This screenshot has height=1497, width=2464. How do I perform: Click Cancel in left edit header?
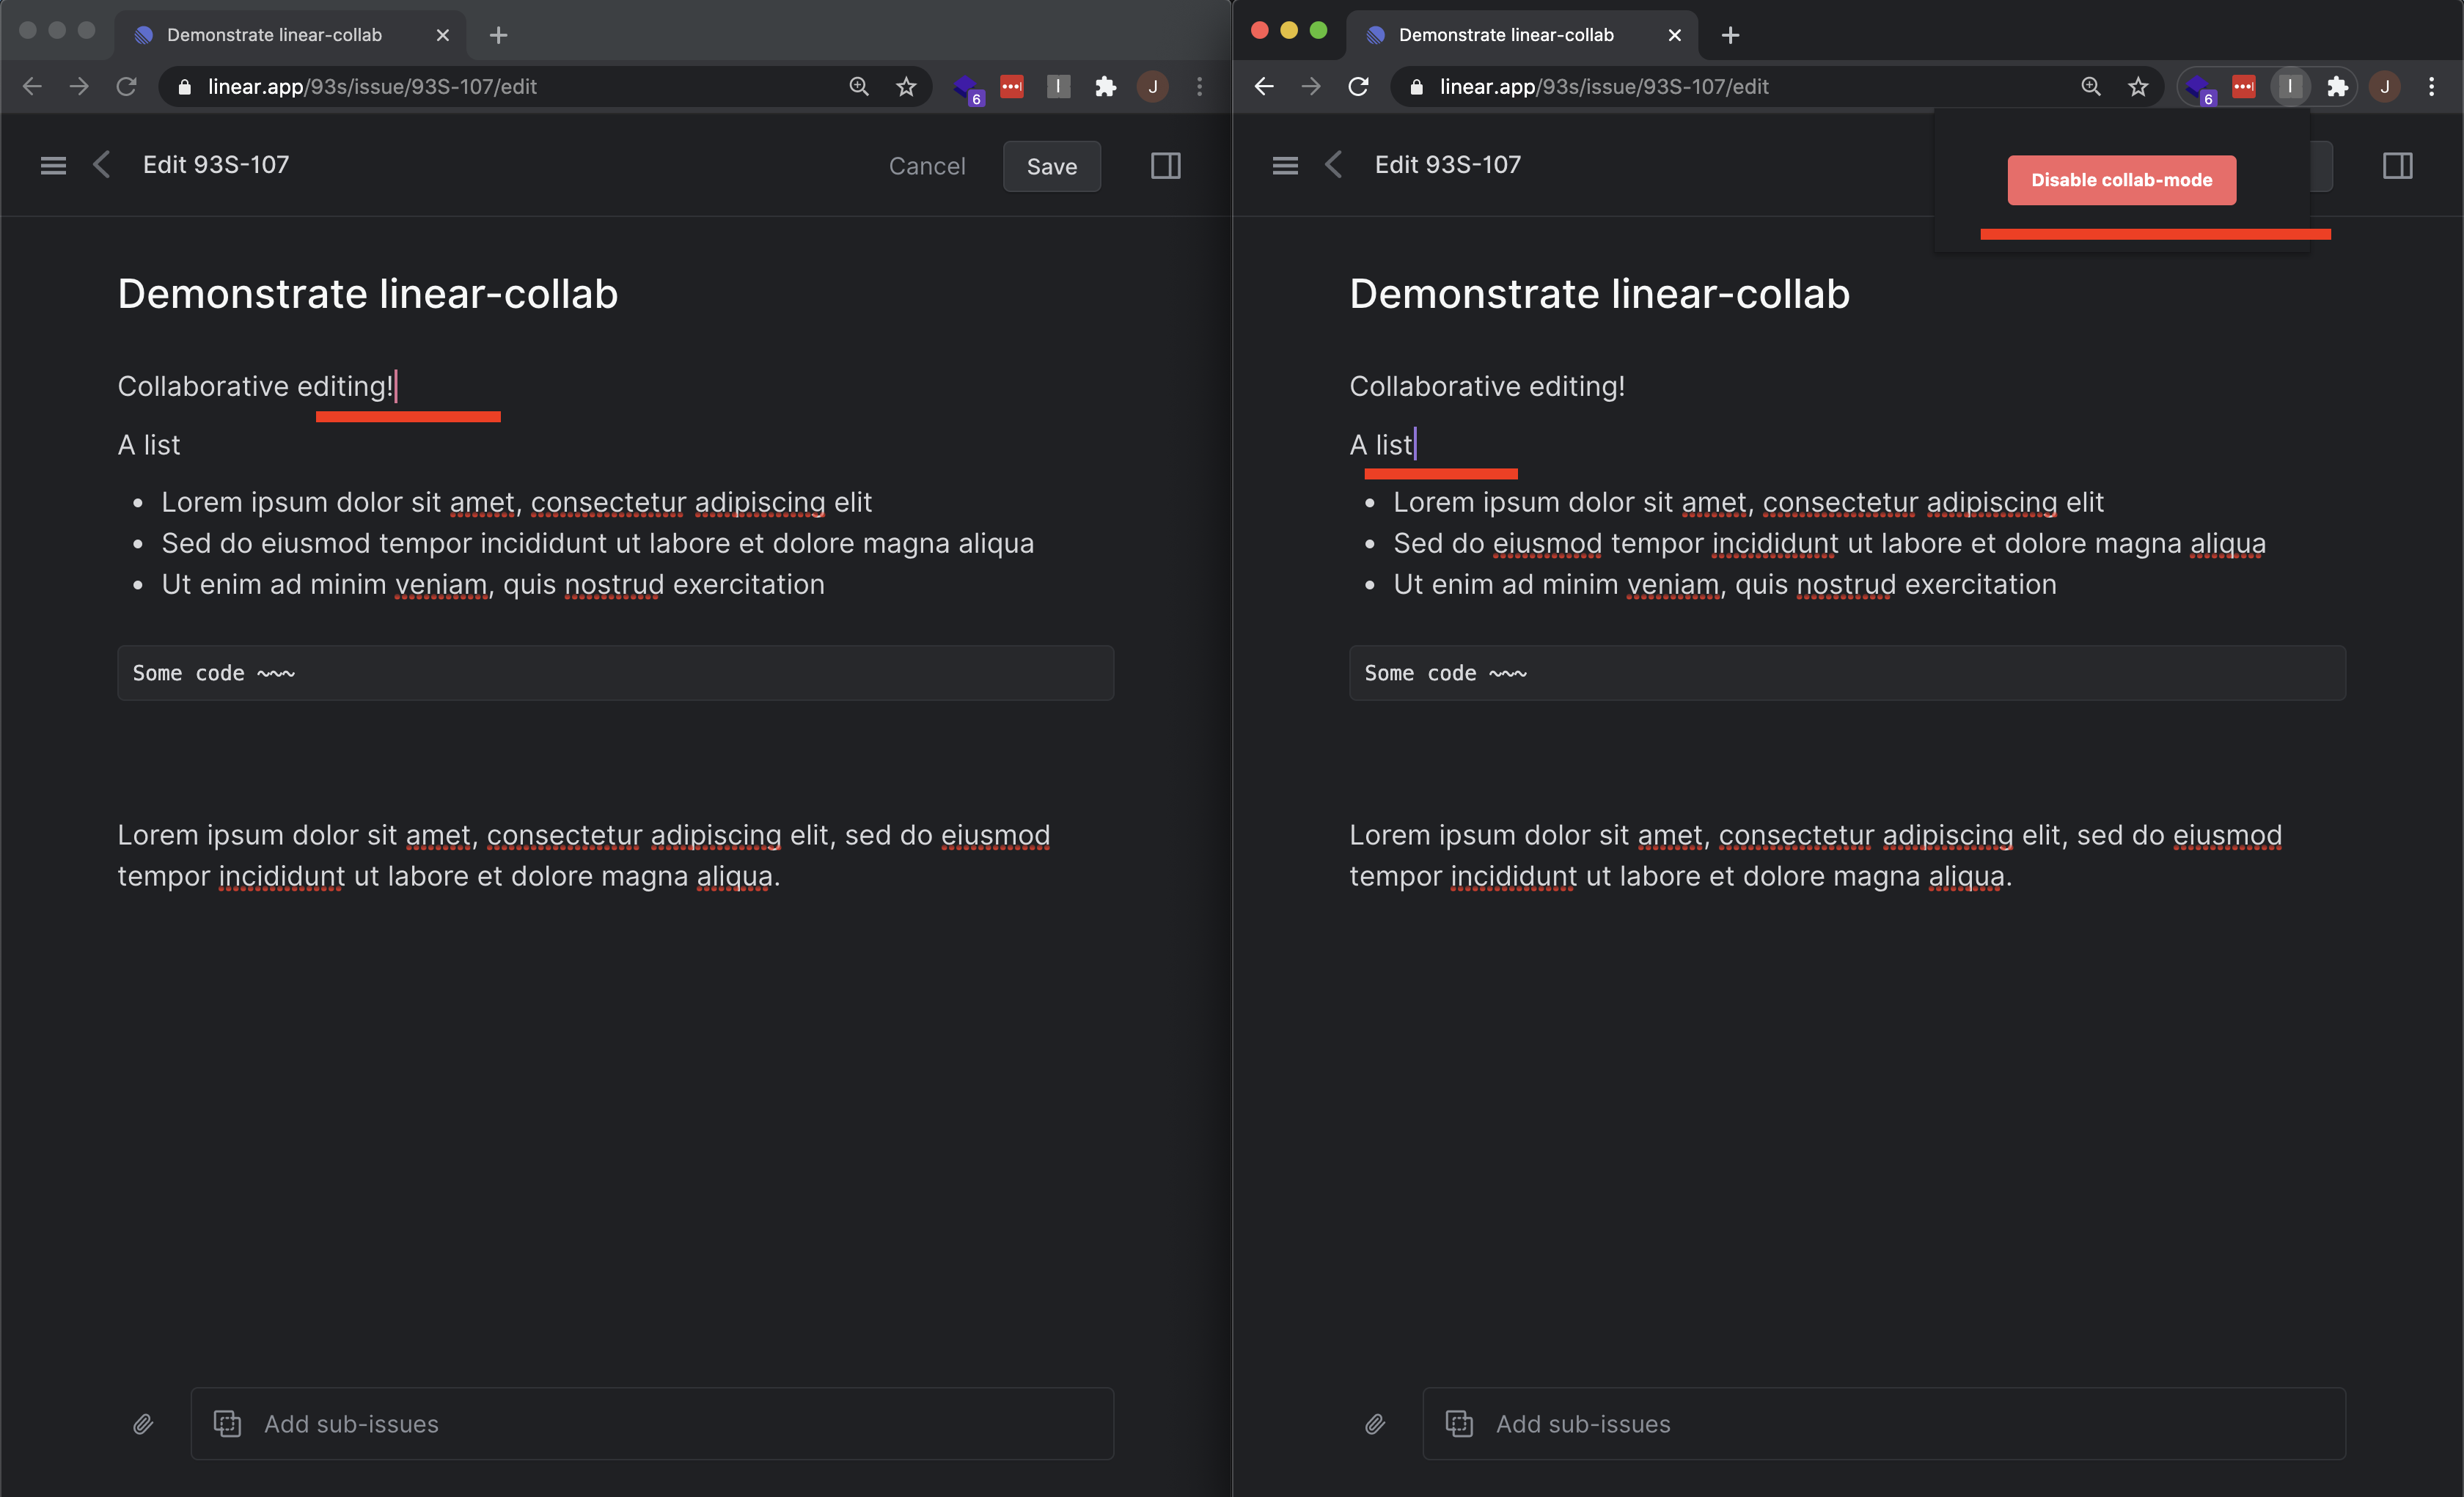(x=927, y=166)
